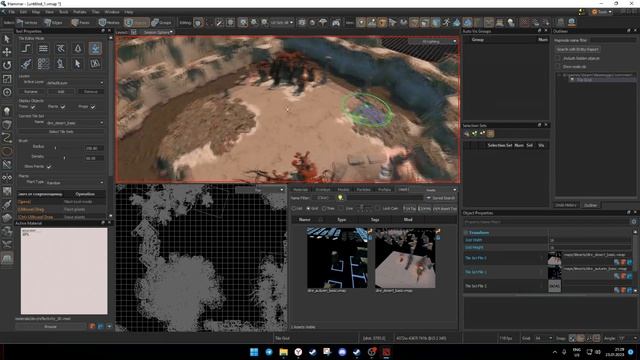Activate the Rotate tool in left toolbar
This screenshot has height=360, width=640.
coord(7,65)
